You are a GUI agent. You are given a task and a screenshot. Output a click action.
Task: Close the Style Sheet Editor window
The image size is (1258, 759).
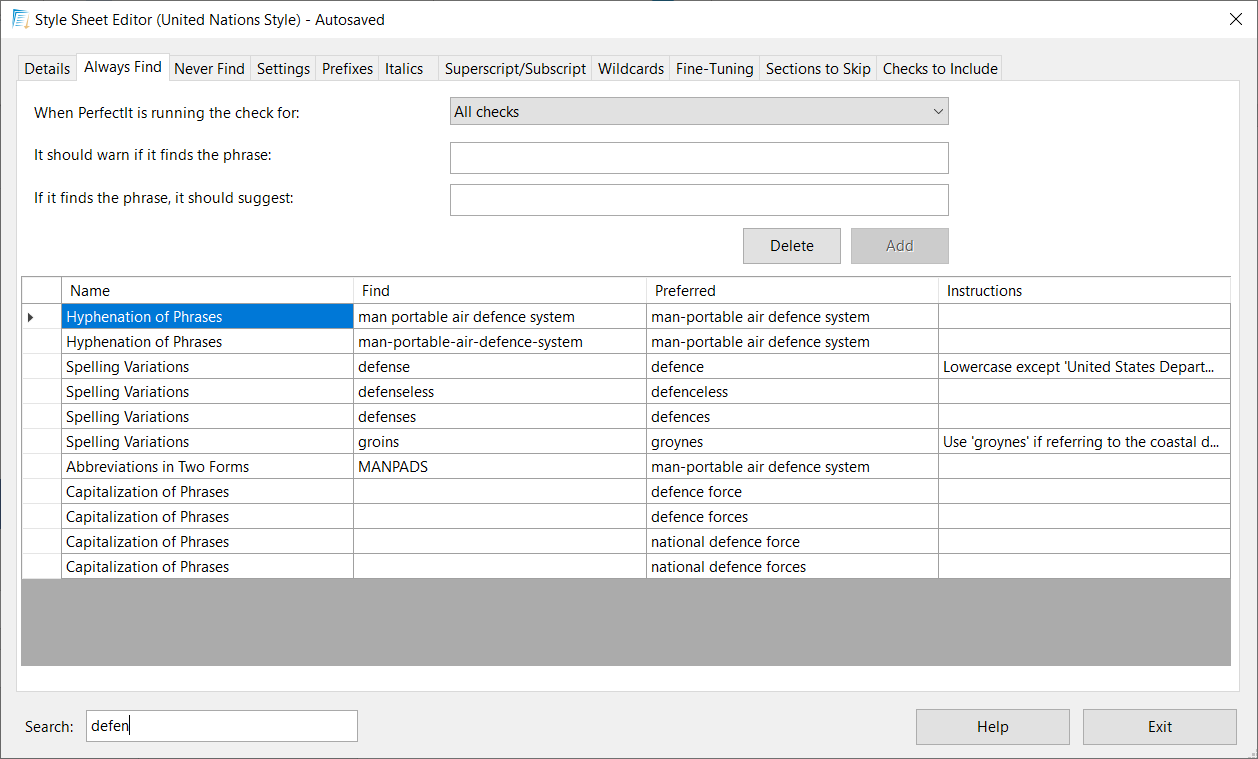(x=1235, y=19)
